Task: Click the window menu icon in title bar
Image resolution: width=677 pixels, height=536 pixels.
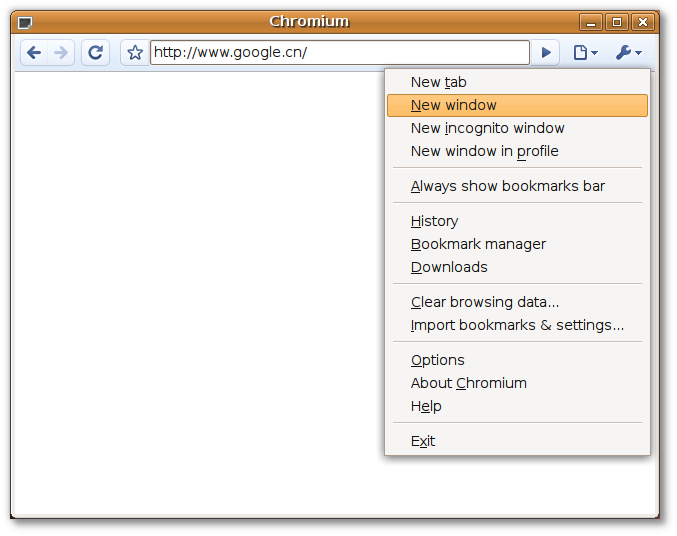Action: pyautogui.click(x=25, y=22)
